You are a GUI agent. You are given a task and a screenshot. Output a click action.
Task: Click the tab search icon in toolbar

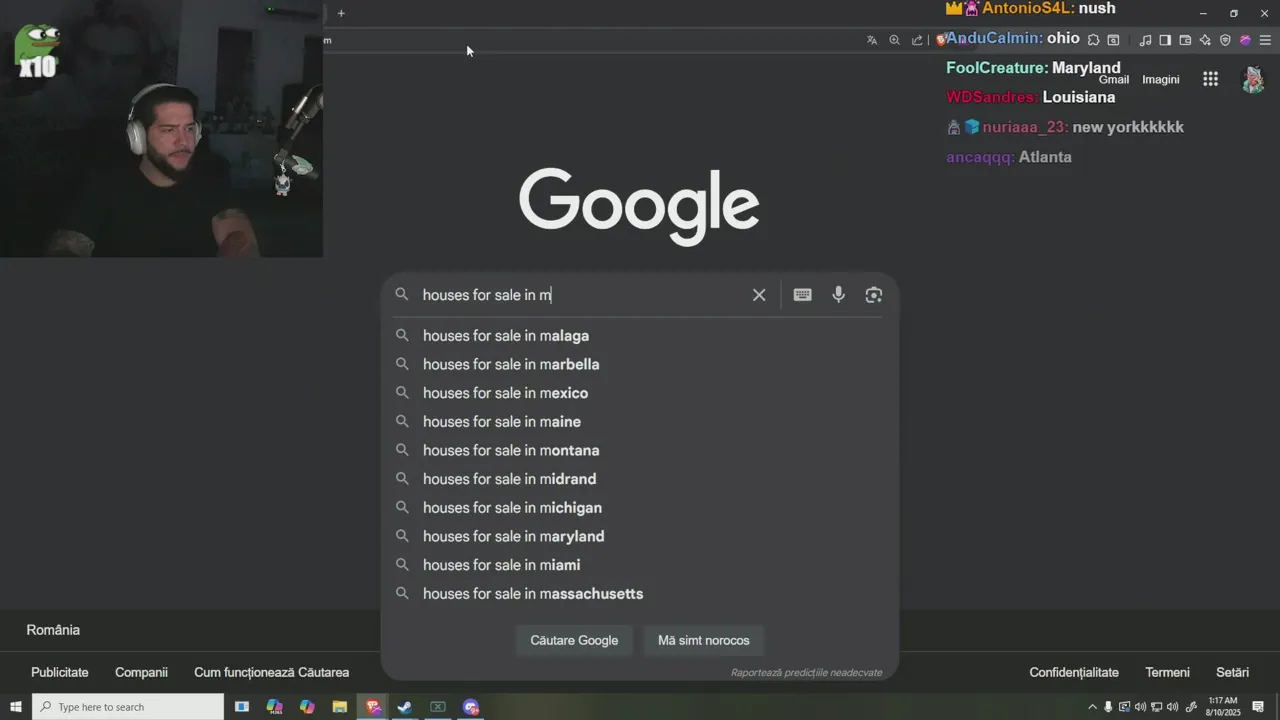point(1113,40)
